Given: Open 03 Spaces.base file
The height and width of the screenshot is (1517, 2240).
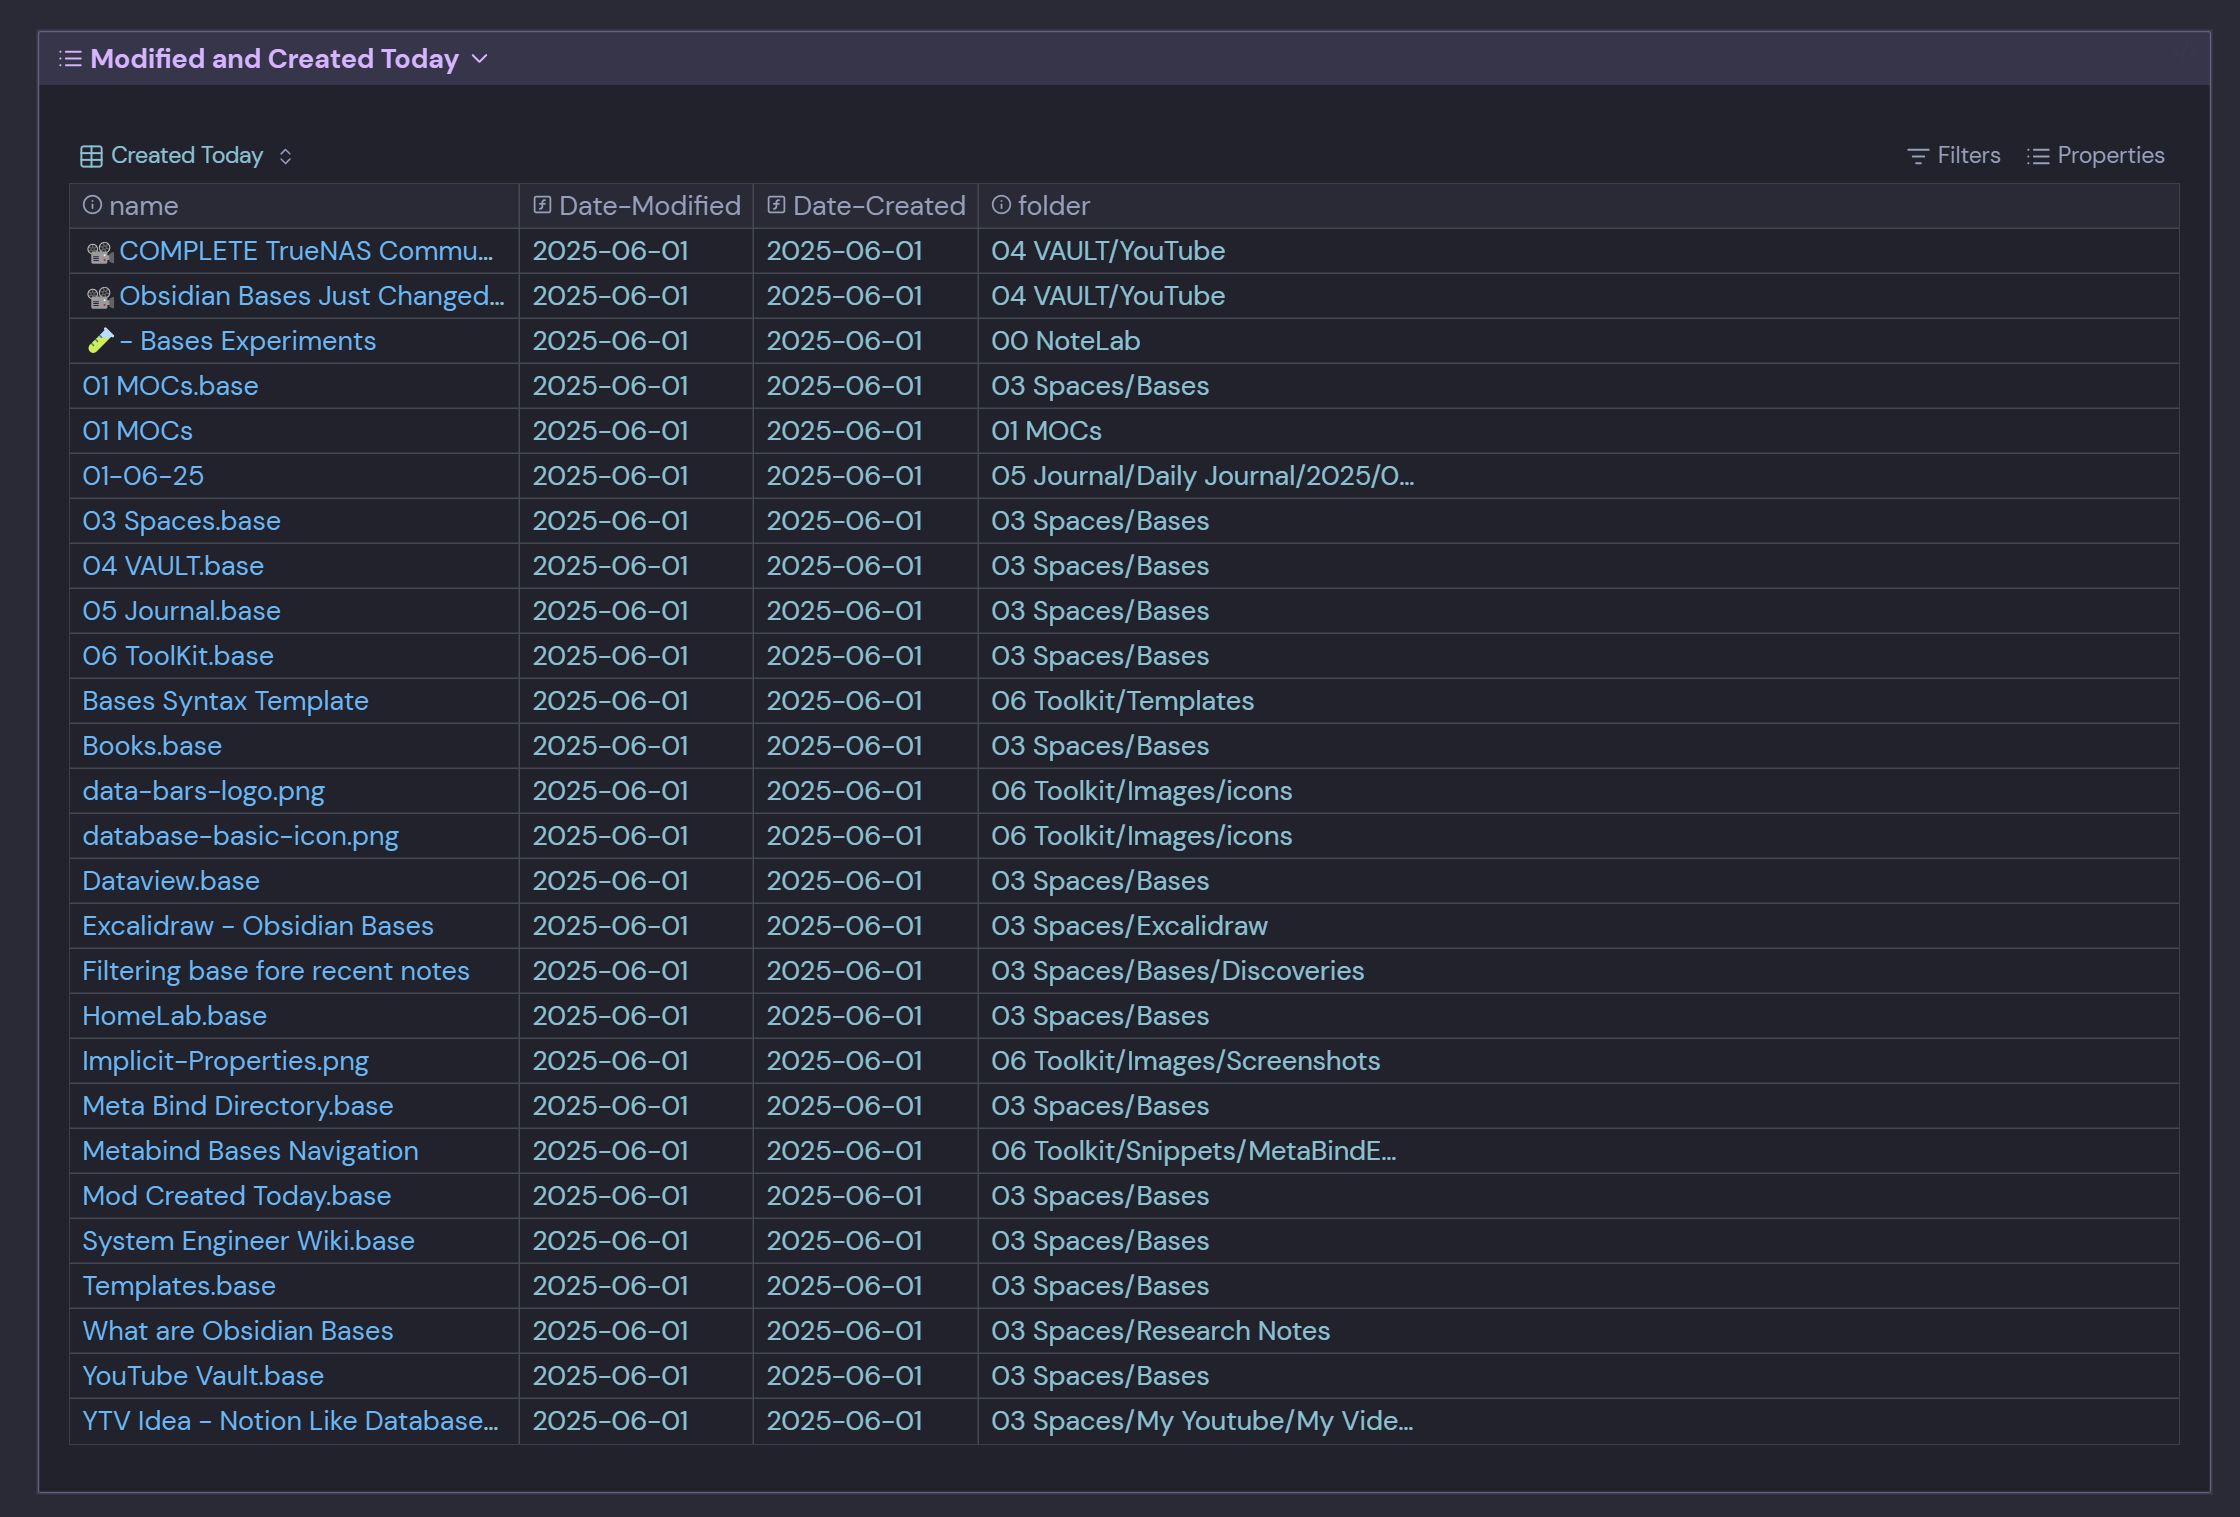Looking at the screenshot, I should pos(181,521).
